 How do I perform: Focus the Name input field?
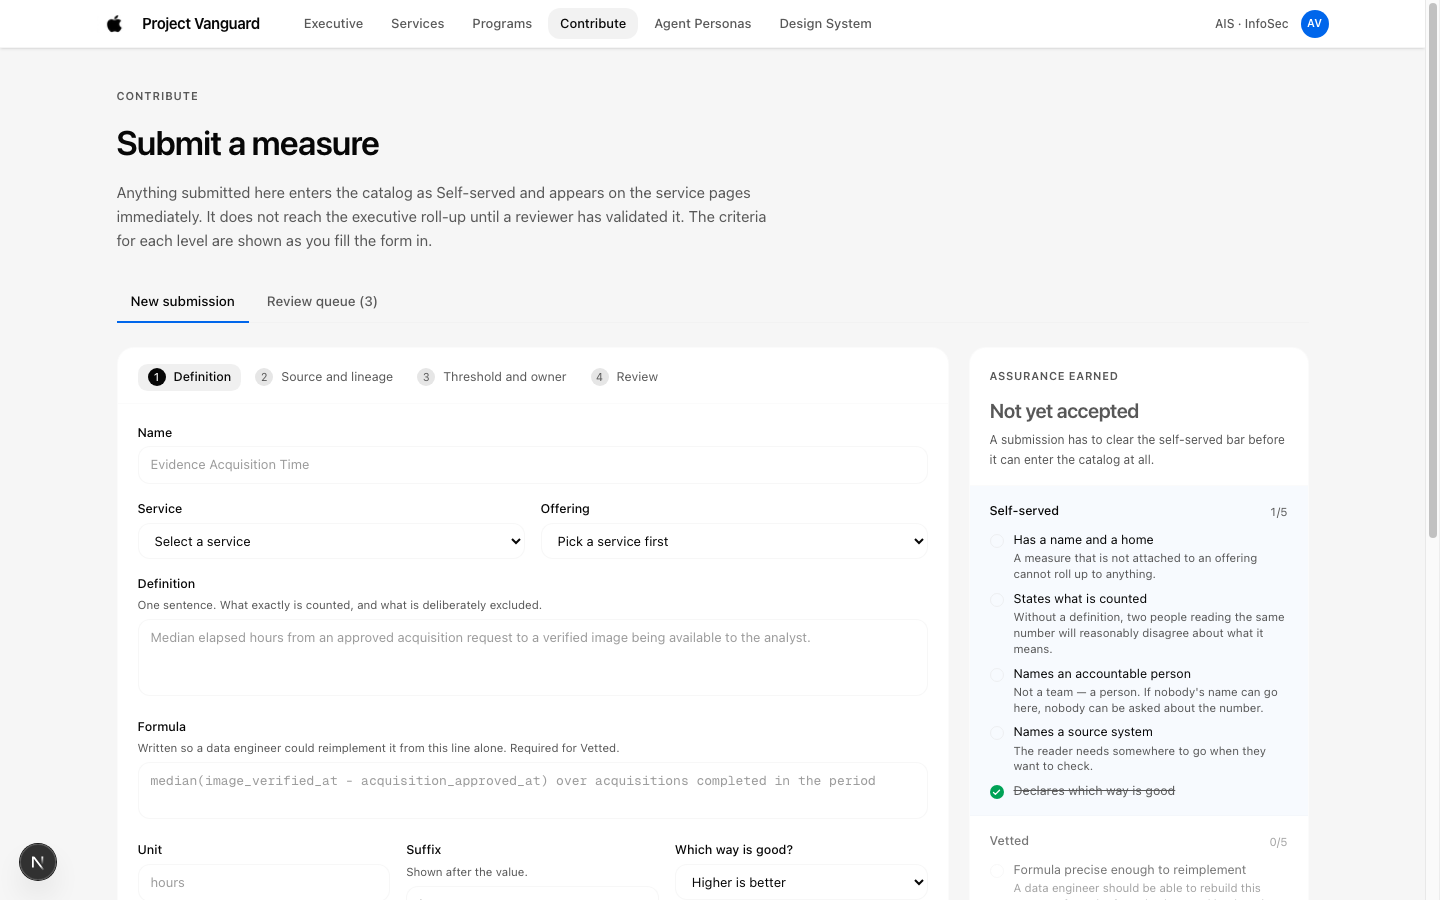pyautogui.click(x=532, y=465)
